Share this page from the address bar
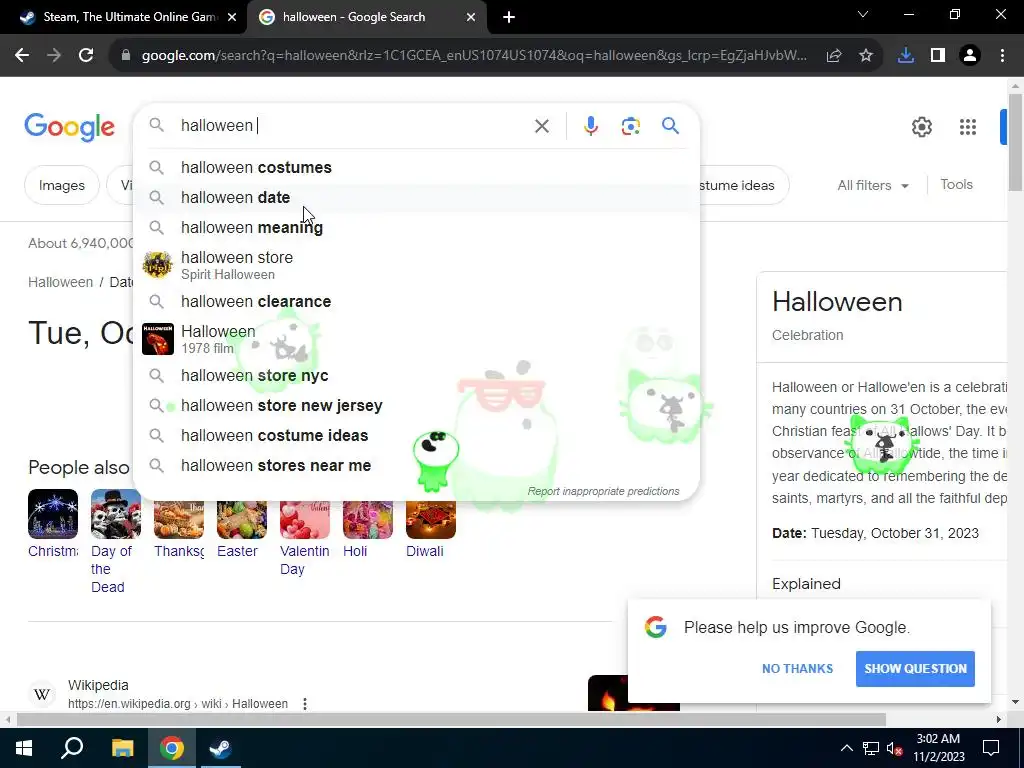1024x768 pixels. point(833,56)
